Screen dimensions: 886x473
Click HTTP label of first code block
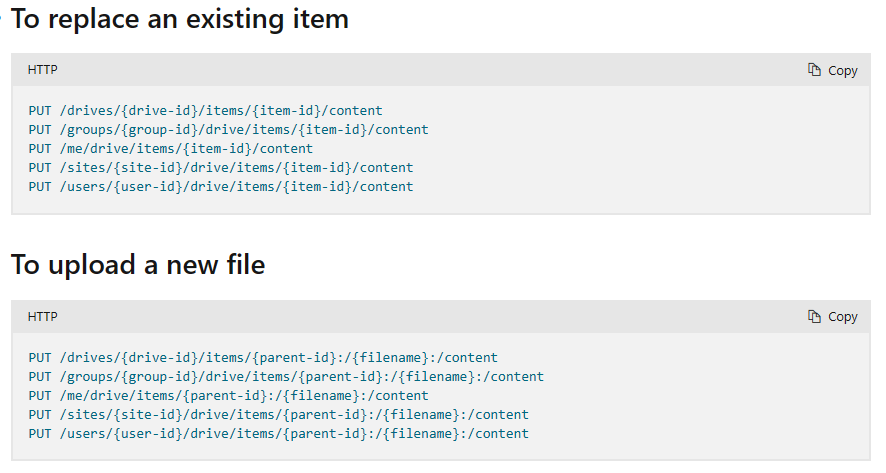pyautogui.click(x=42, y=70)
